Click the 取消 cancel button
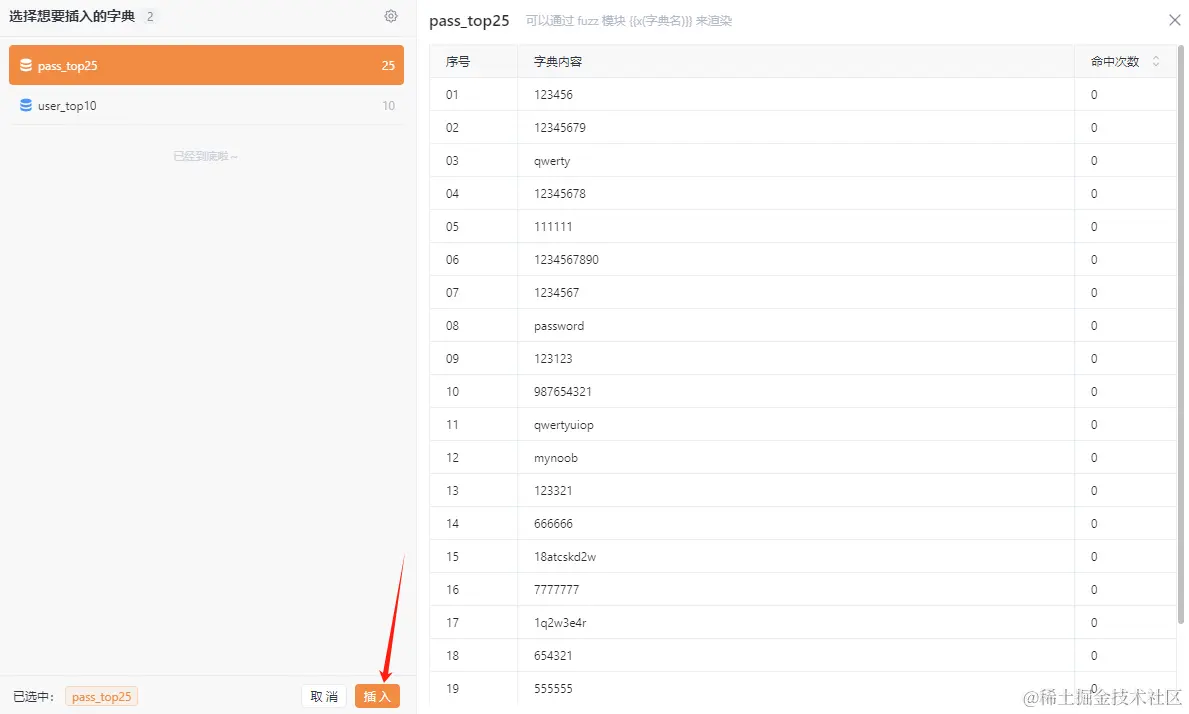The width and height of the screenshot is (1189, 714). pos(324,697)
